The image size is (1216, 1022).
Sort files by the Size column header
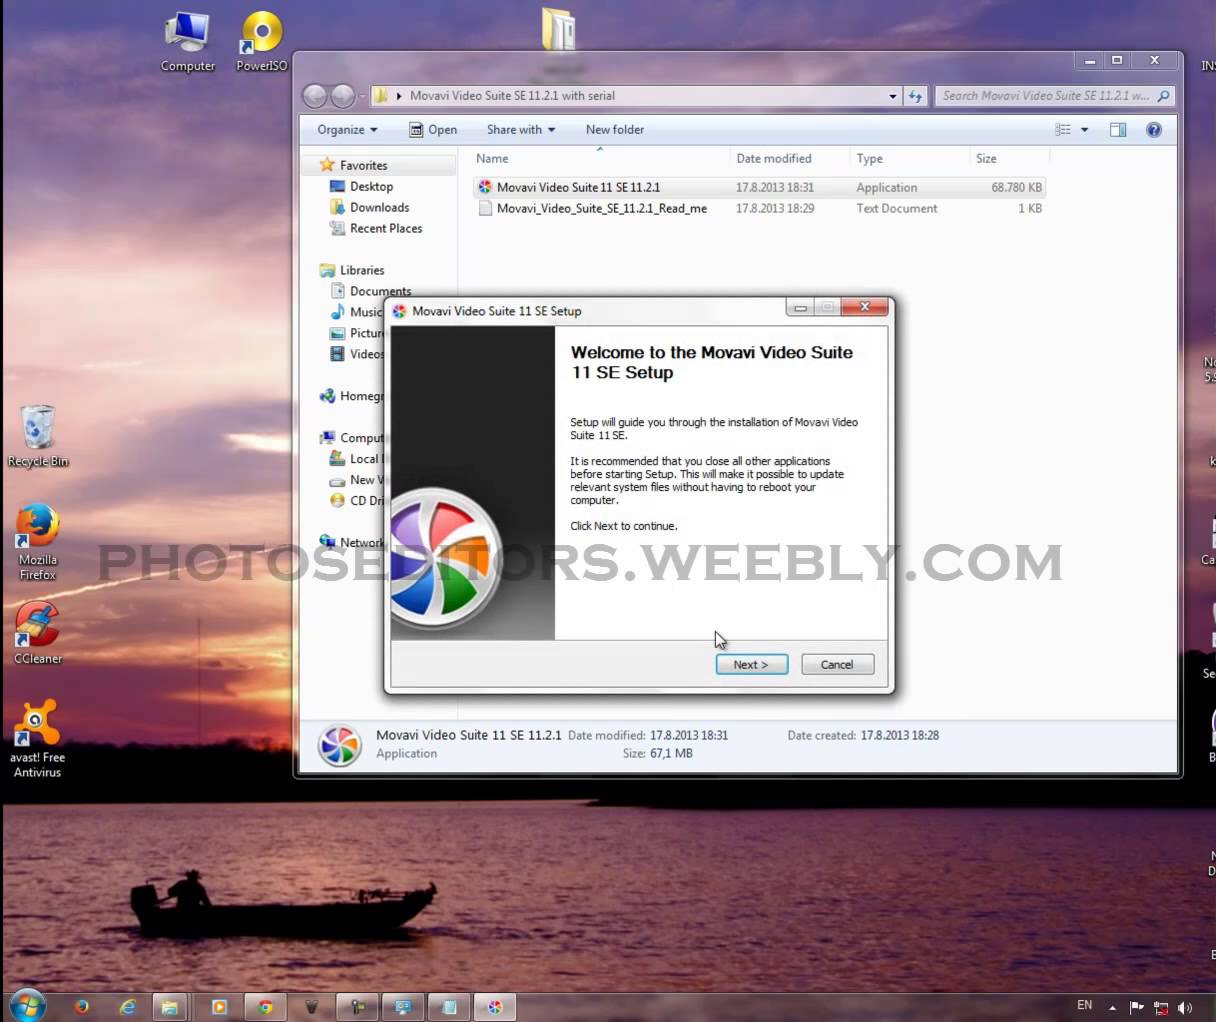click(986, 158)
